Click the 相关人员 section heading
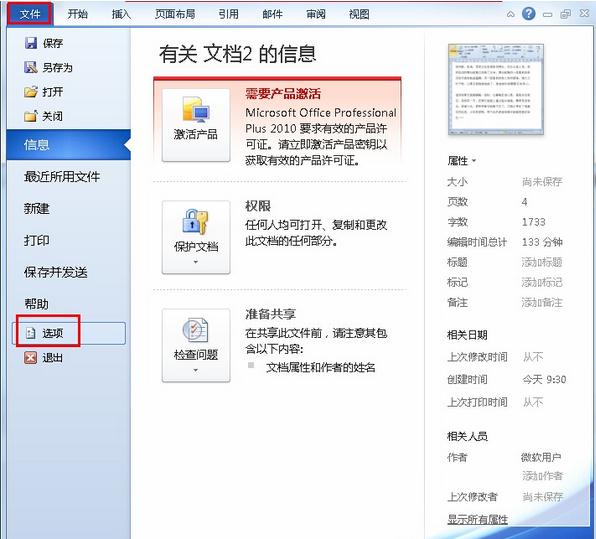The height and width of the screenshot is (539, 596). (x=467, y=436)
